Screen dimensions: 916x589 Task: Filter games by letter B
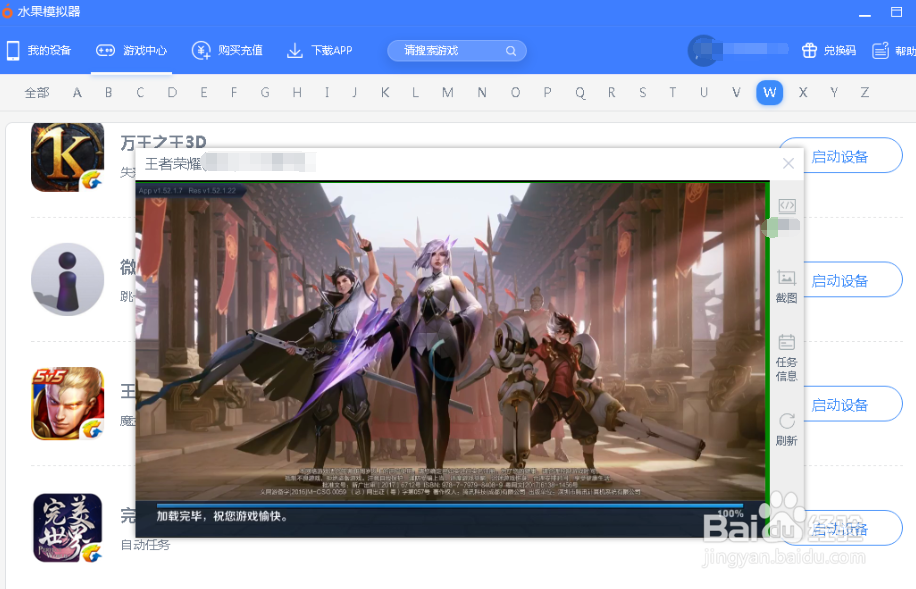point(109,92)
